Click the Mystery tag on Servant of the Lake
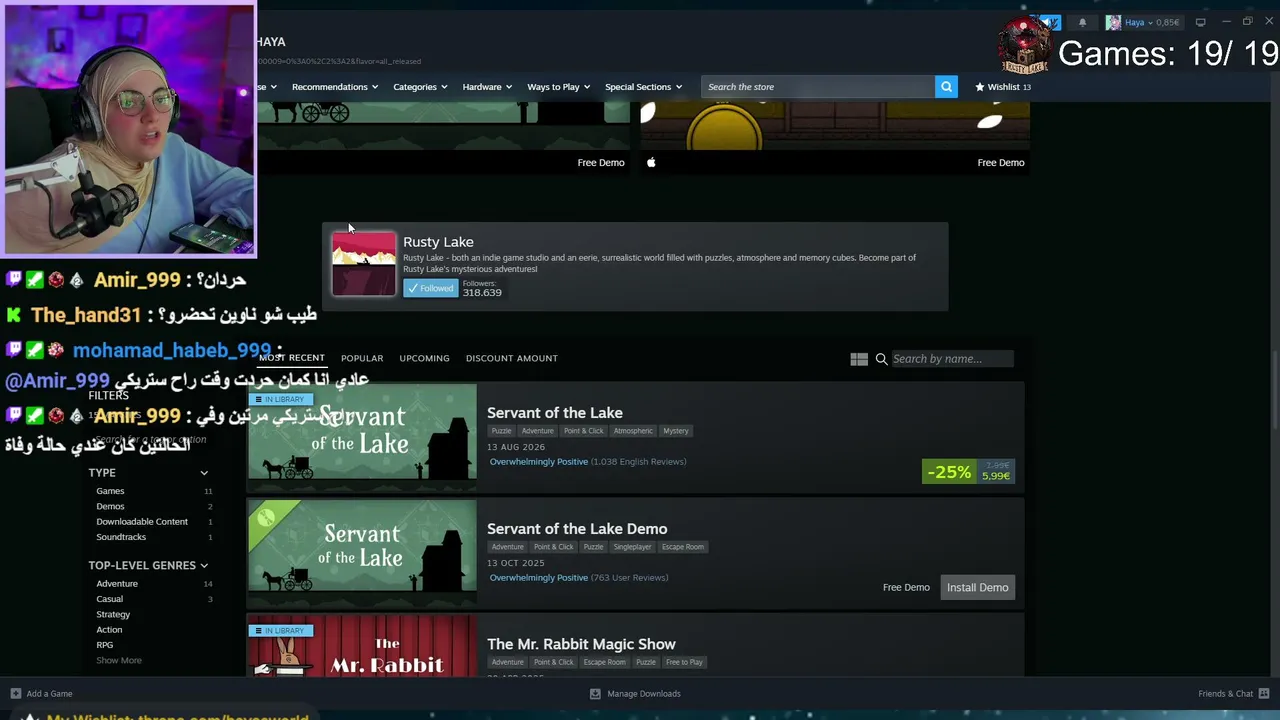The width and height of the screenshot is (1280, 720). tap(676, 431)
